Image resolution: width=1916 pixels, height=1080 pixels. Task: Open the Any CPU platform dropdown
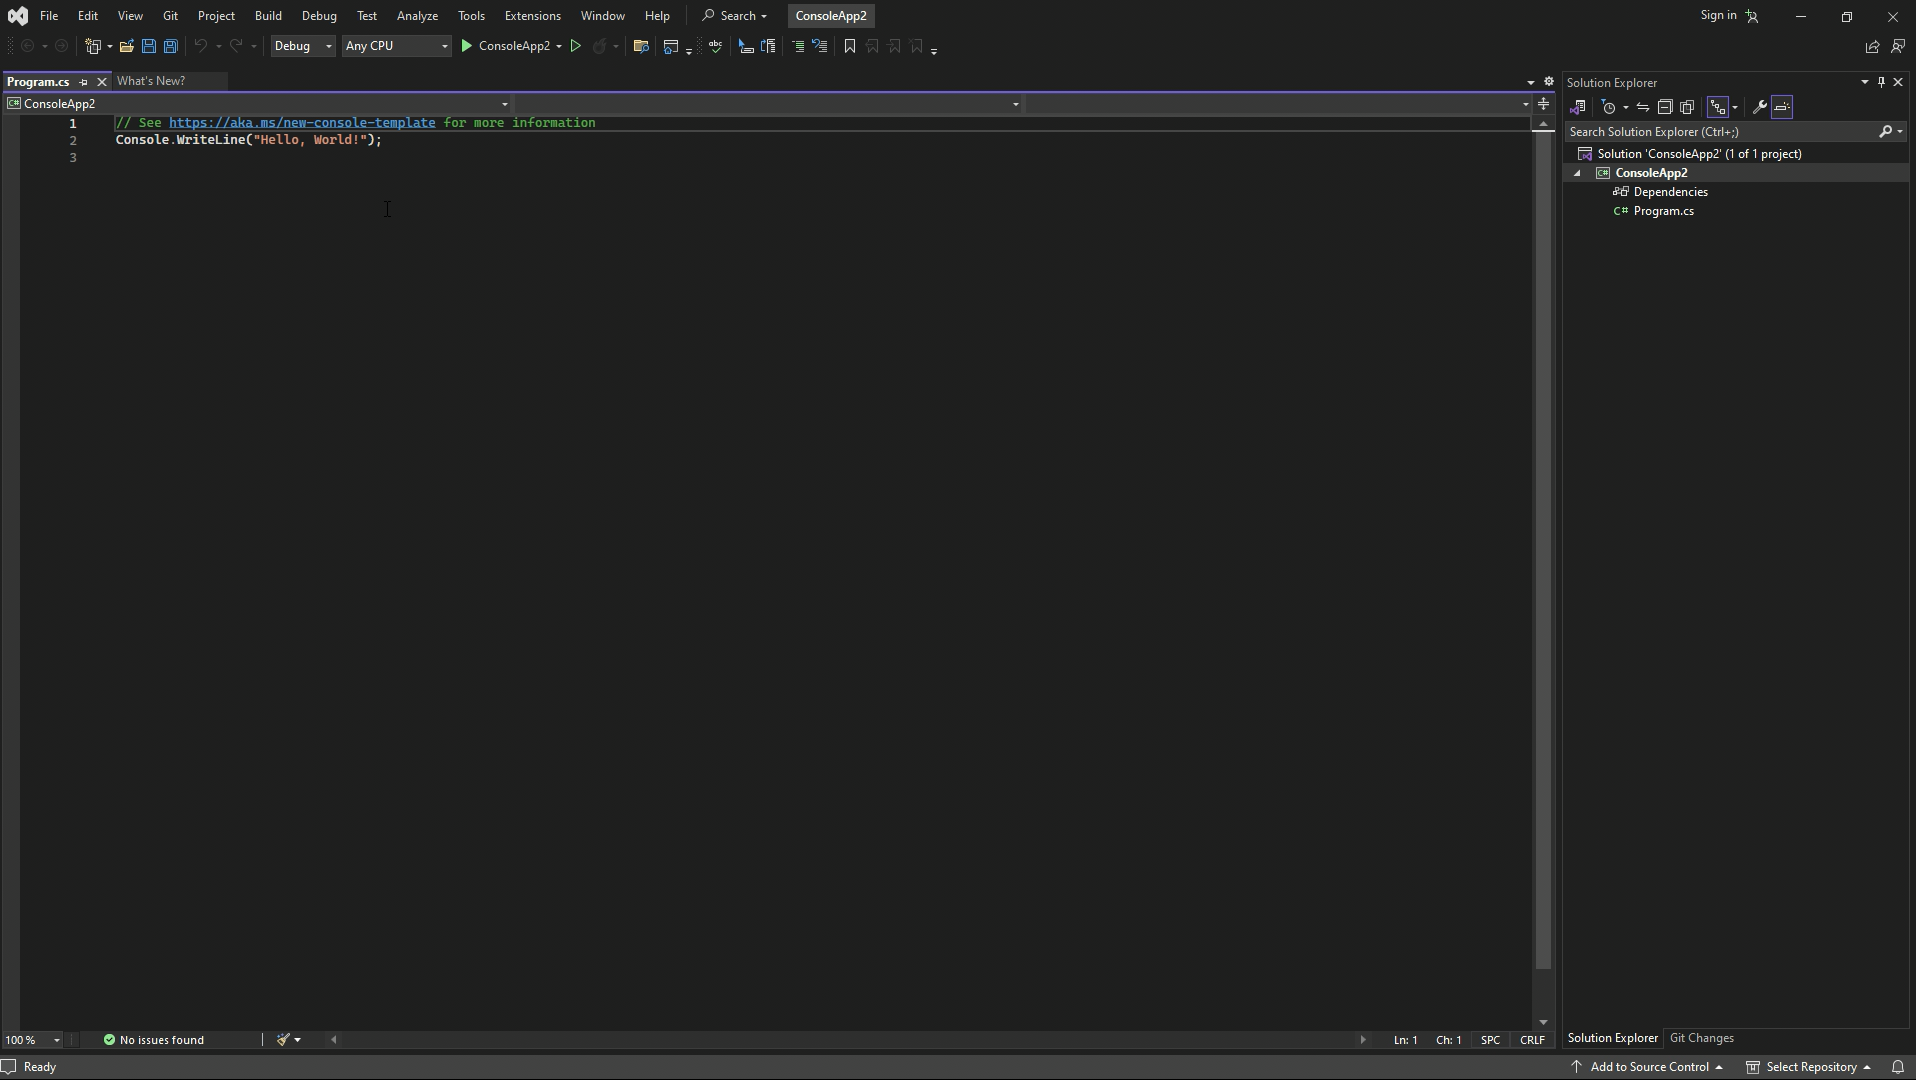coord(396,46)
